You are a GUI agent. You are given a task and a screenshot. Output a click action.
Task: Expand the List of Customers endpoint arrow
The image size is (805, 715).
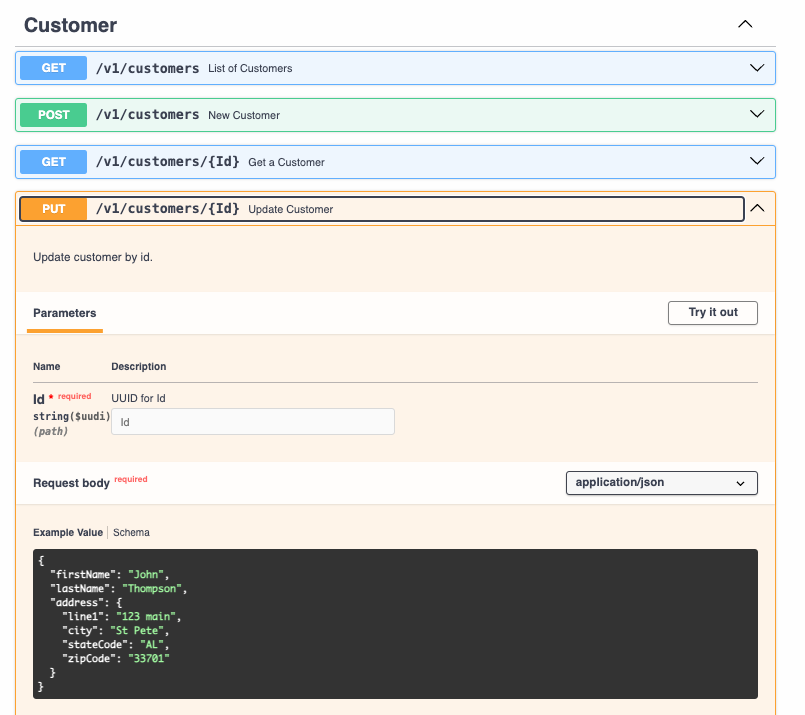pos(757,68)
